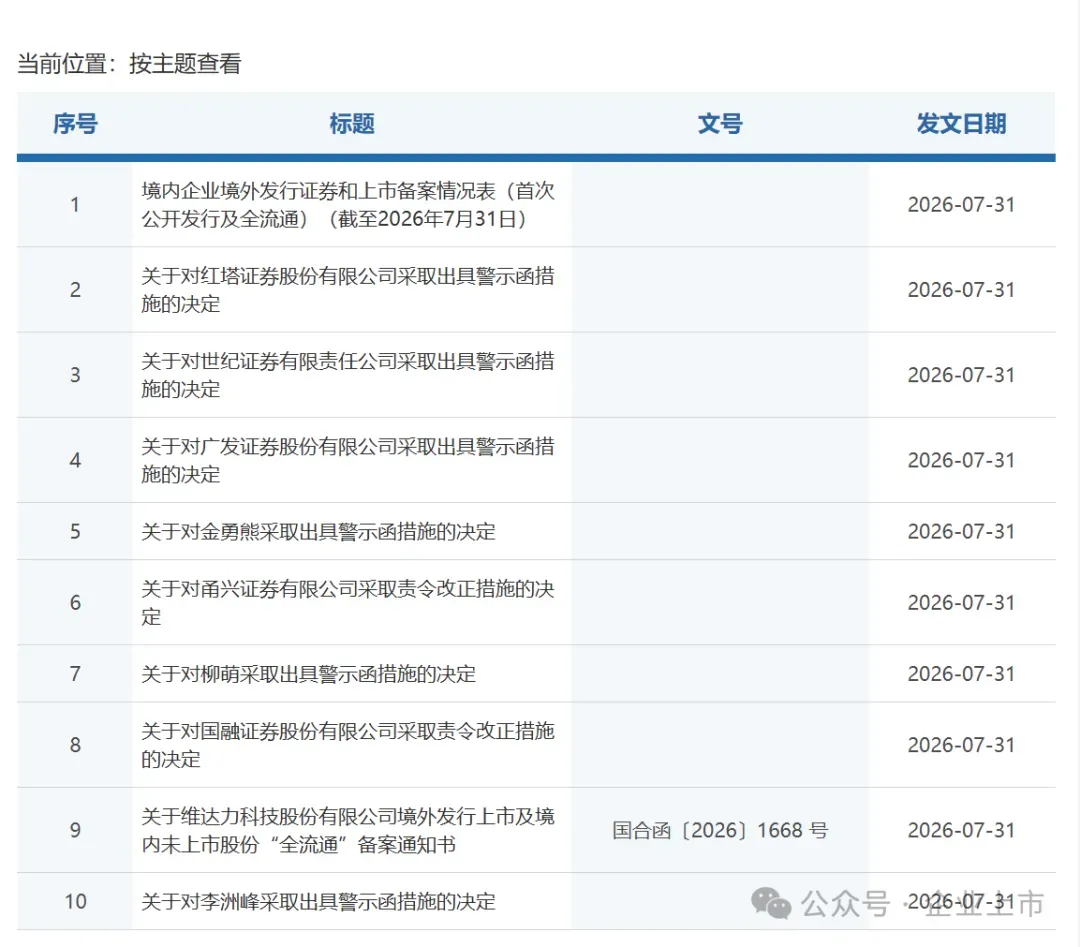The image size is (1080, 947).
Task: Open 关于对甬兴证券有限公司采取责令改正 decision
Action: [x=348, y=603]
